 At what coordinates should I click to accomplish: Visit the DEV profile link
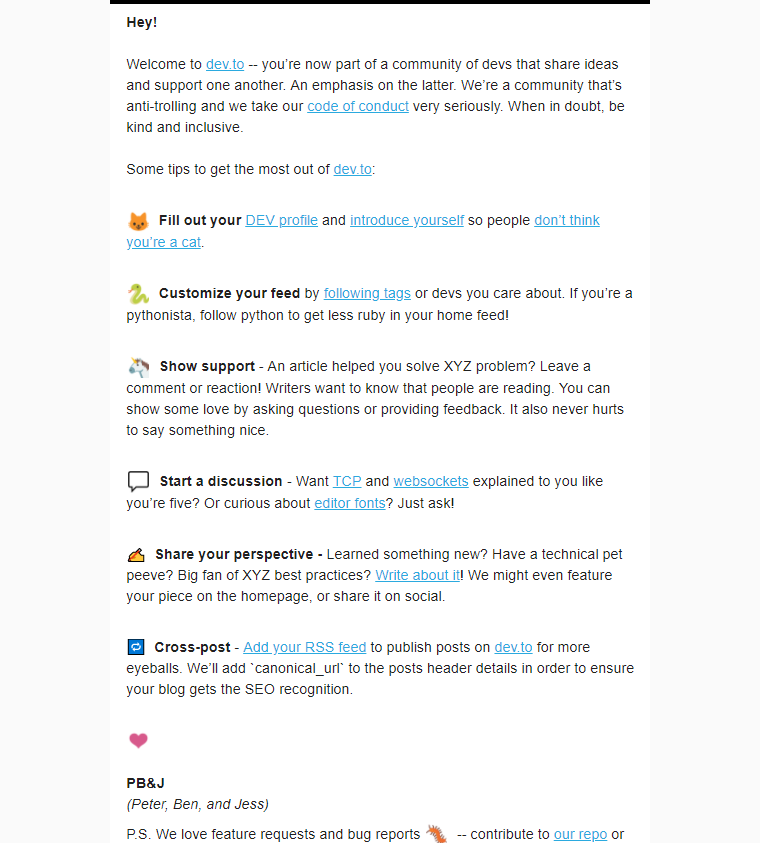[282, 220]
